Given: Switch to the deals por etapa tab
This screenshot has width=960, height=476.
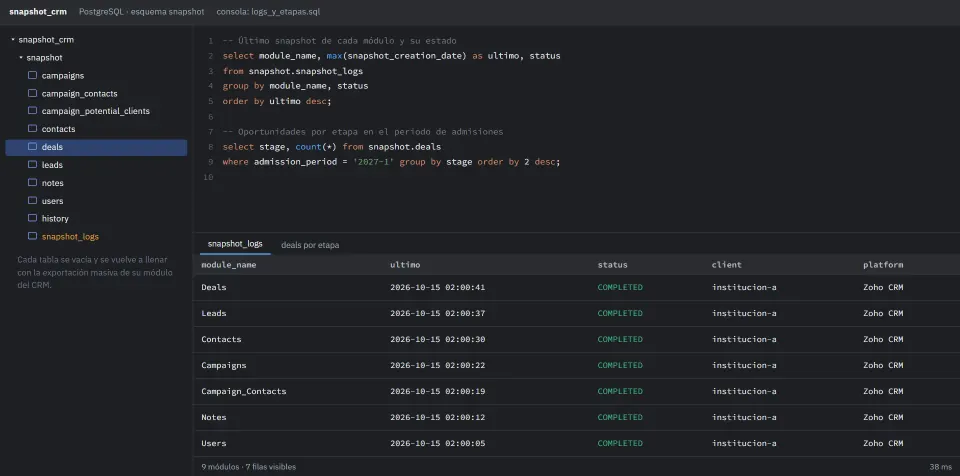Looking at the screenshot, I should tap(310, 244).
